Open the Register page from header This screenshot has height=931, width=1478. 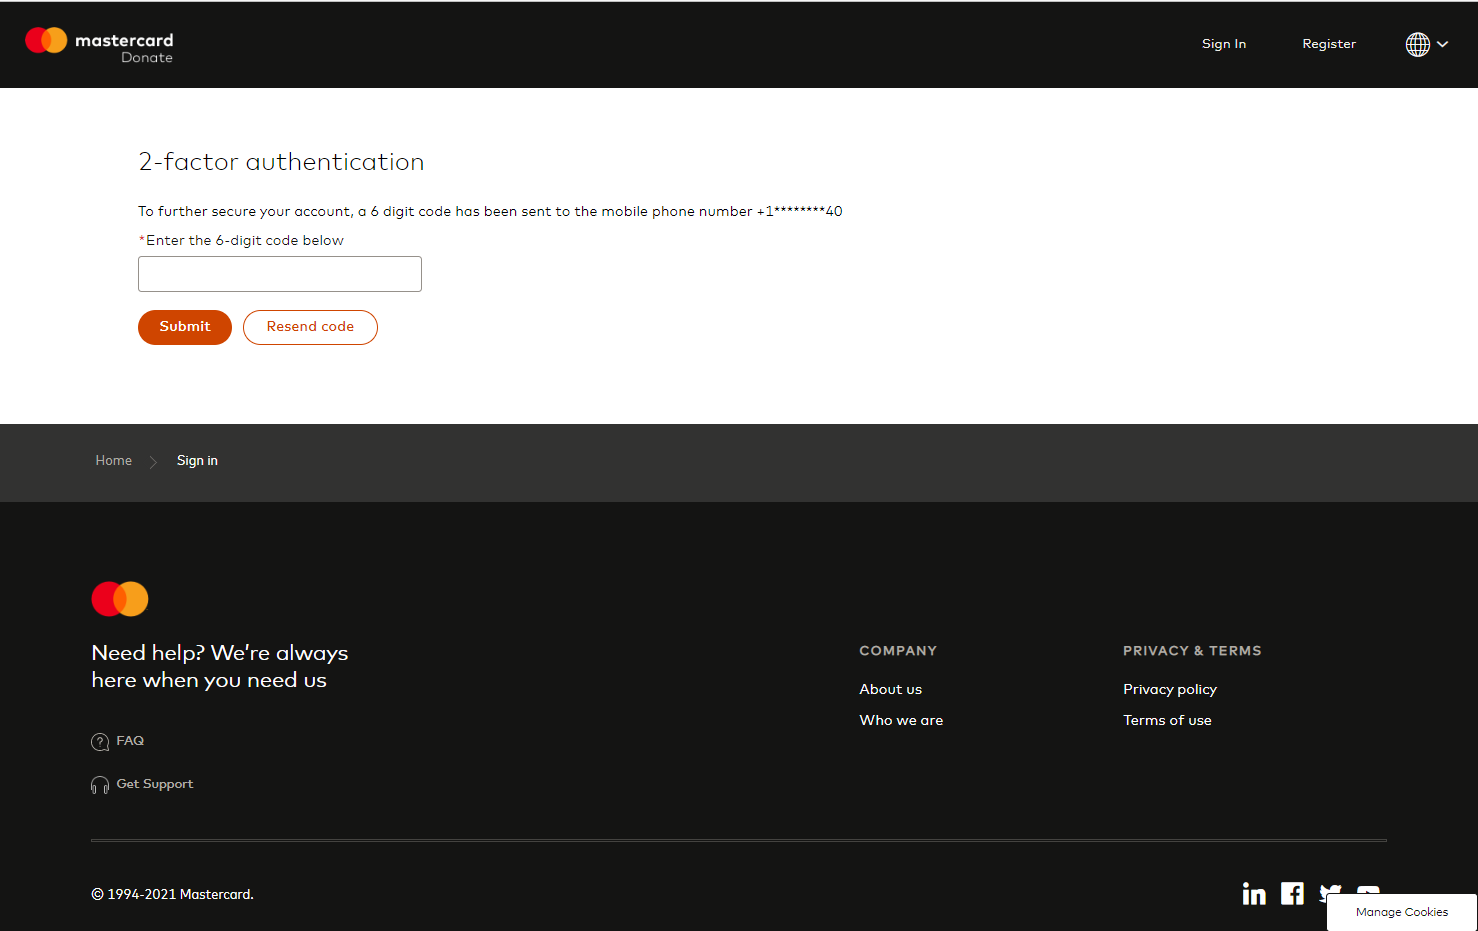[x=1328, y=44]
